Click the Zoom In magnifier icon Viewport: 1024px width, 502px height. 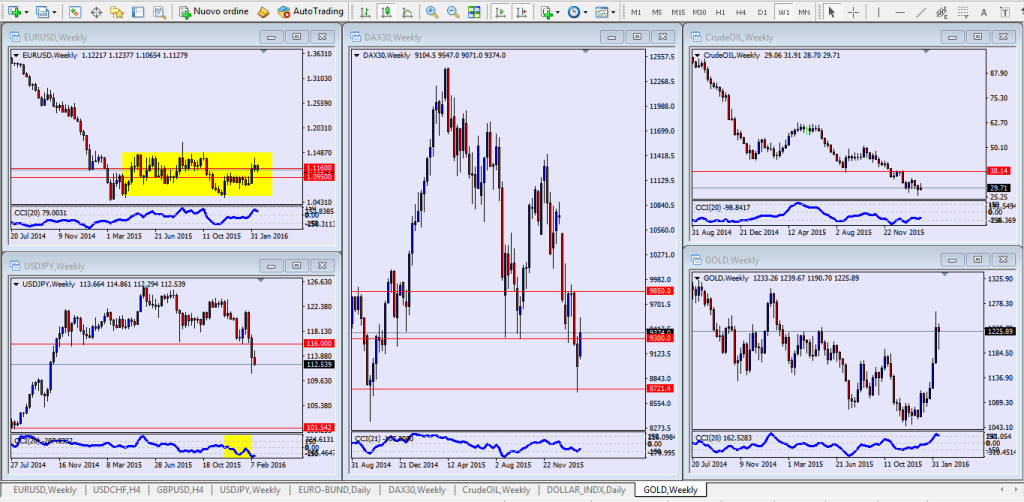(432, 12)
